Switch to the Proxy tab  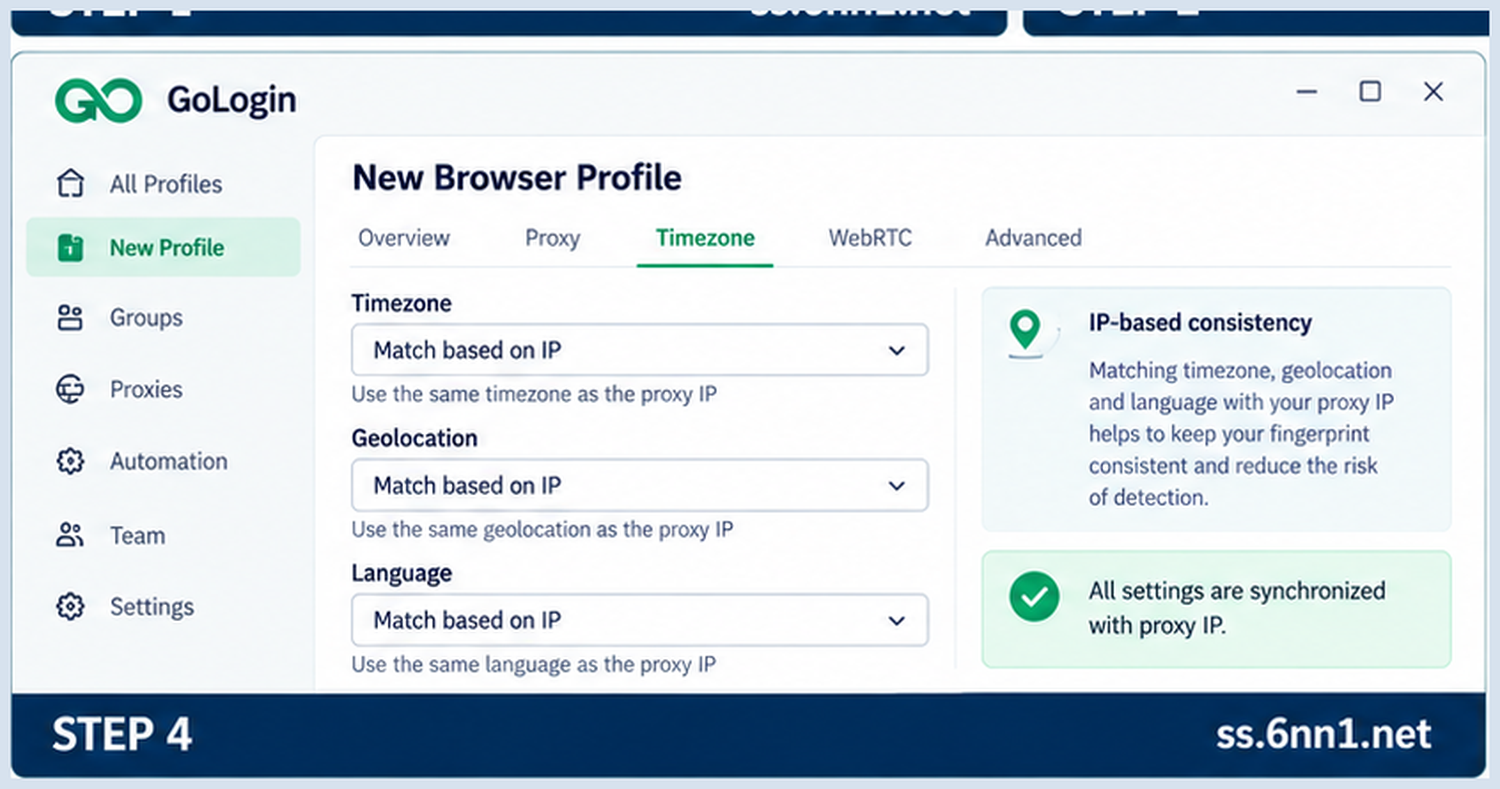[x=553, y=238]
